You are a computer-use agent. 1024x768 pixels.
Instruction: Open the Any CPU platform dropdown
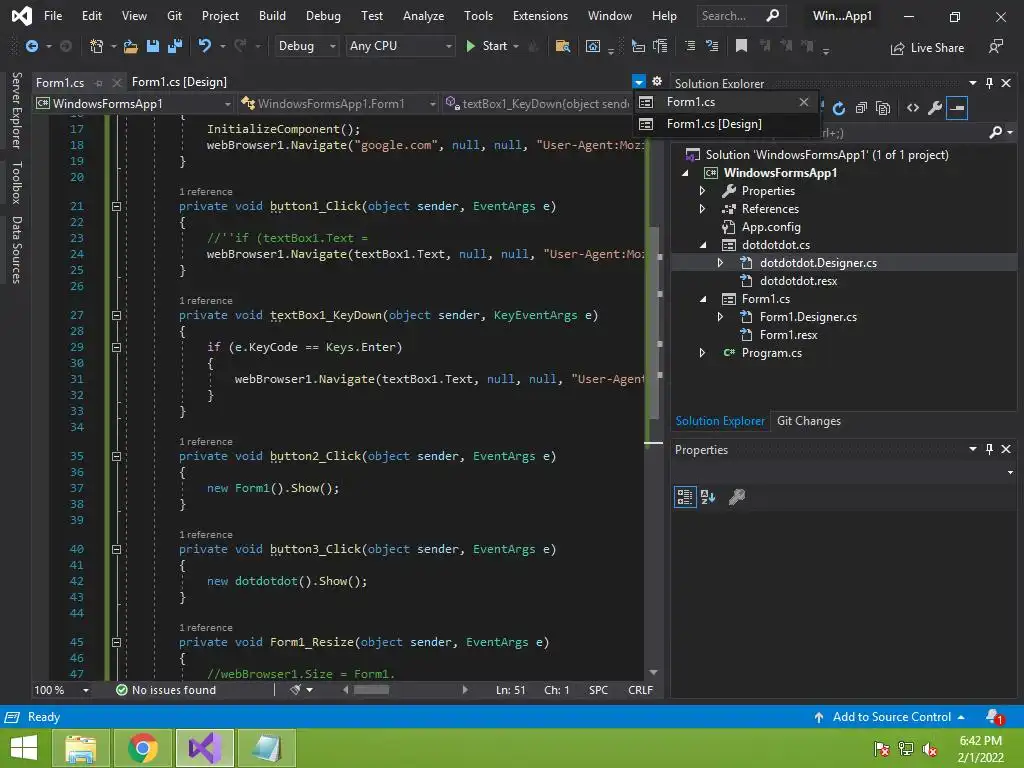[400, 46]
